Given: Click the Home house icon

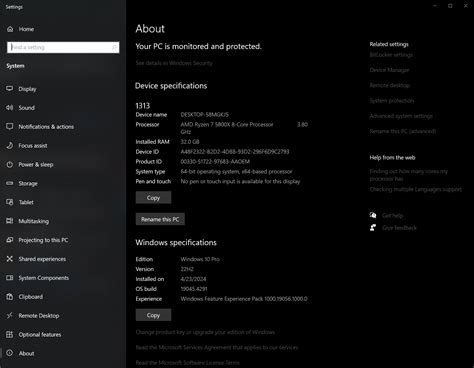Looking at the screenshot, I should [x=10, y=29].
